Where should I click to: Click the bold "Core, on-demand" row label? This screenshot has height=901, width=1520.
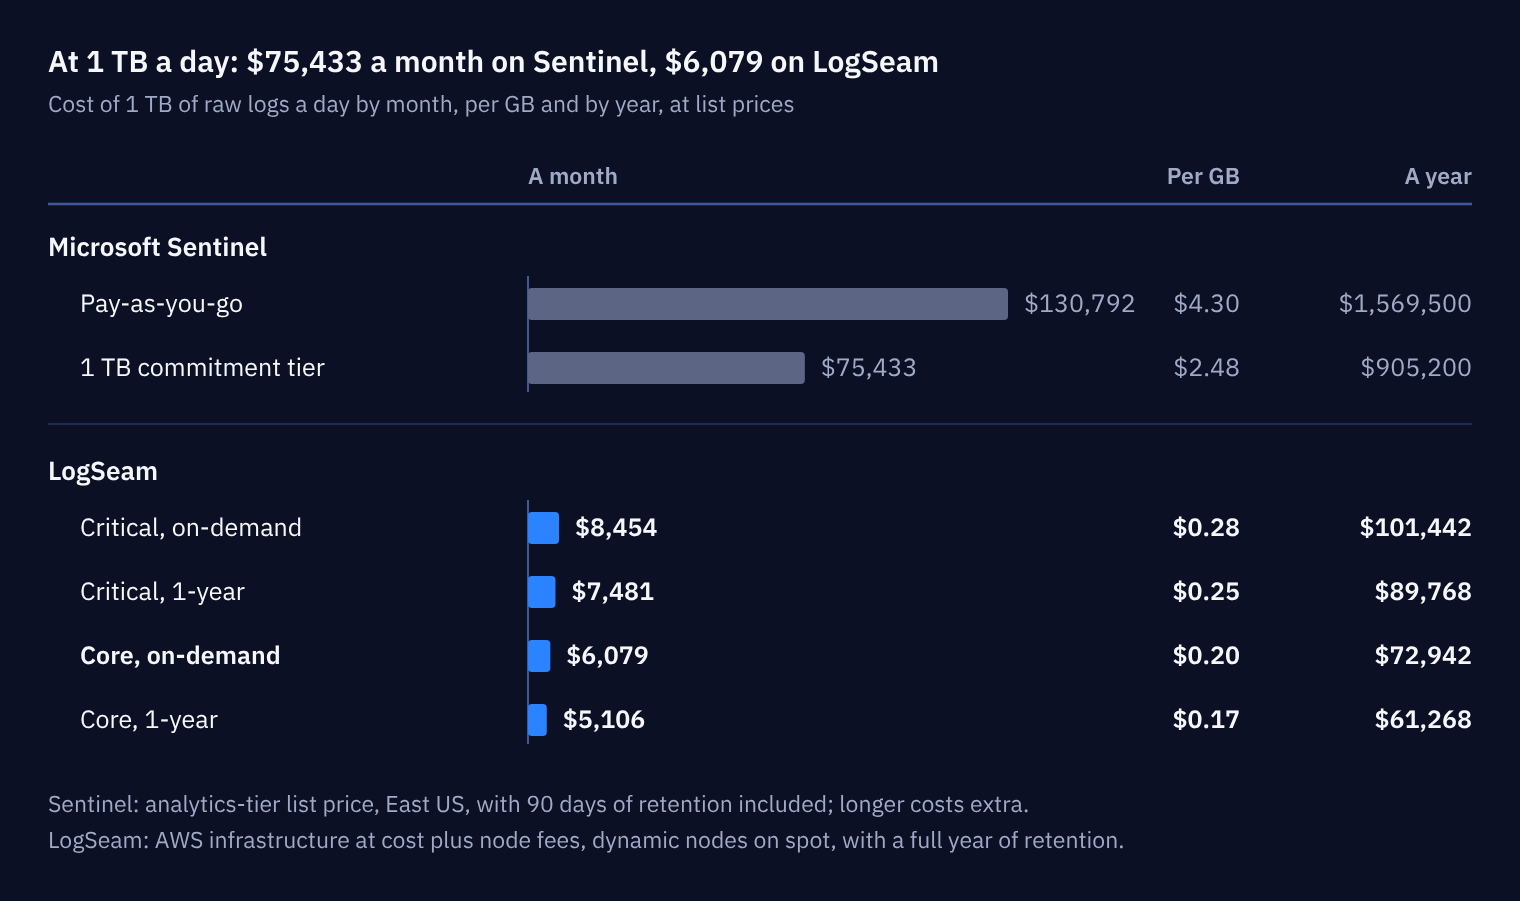(x=180, y=656)
